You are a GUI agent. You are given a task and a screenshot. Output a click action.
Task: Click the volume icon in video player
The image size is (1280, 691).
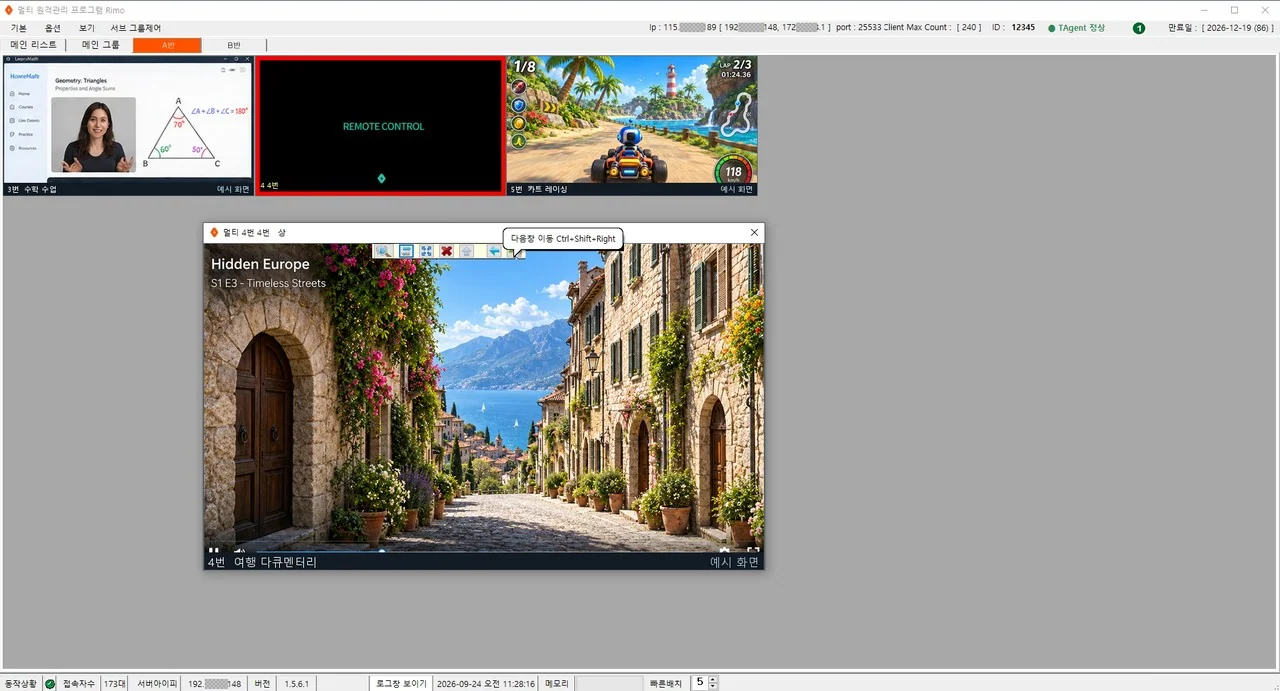pyautogui.click(x=239, y=550)
